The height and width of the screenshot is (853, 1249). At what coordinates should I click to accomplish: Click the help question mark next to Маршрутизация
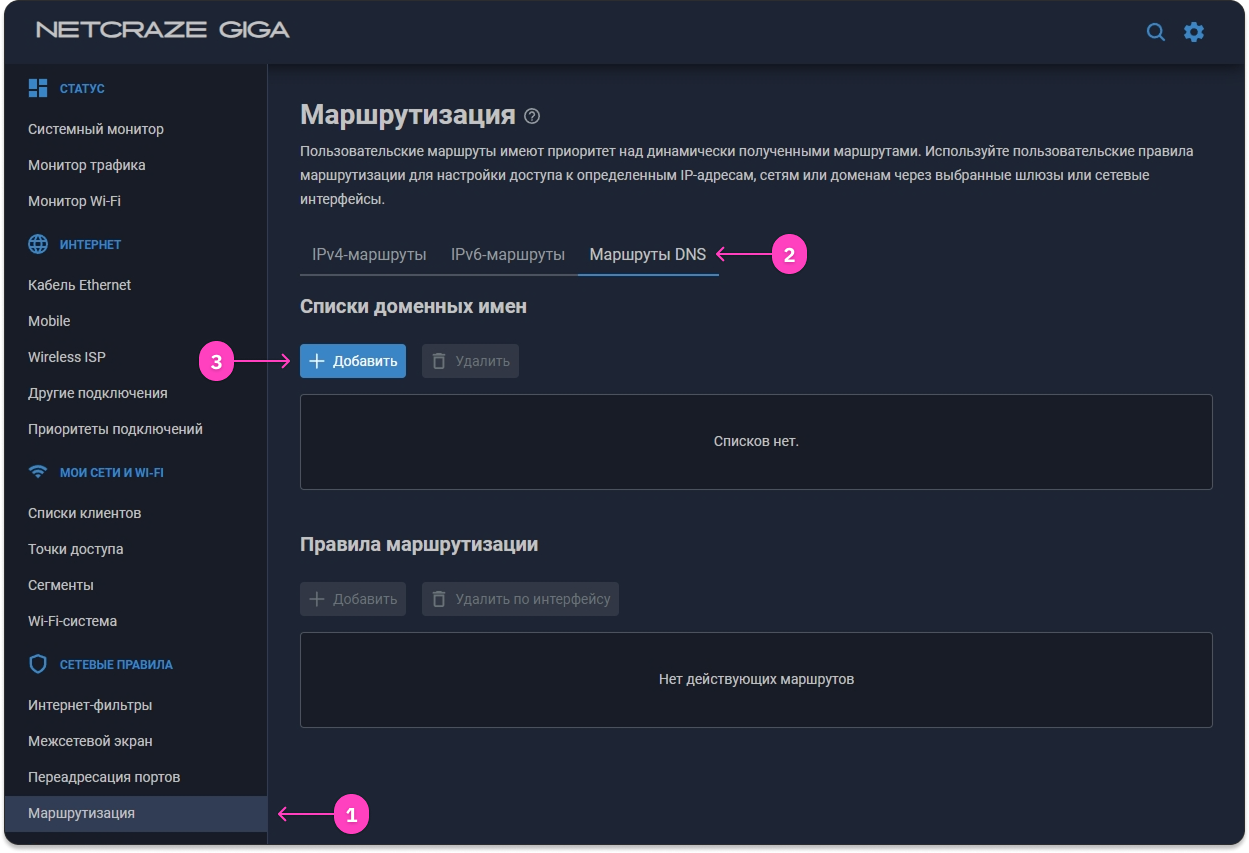point(532,116)
